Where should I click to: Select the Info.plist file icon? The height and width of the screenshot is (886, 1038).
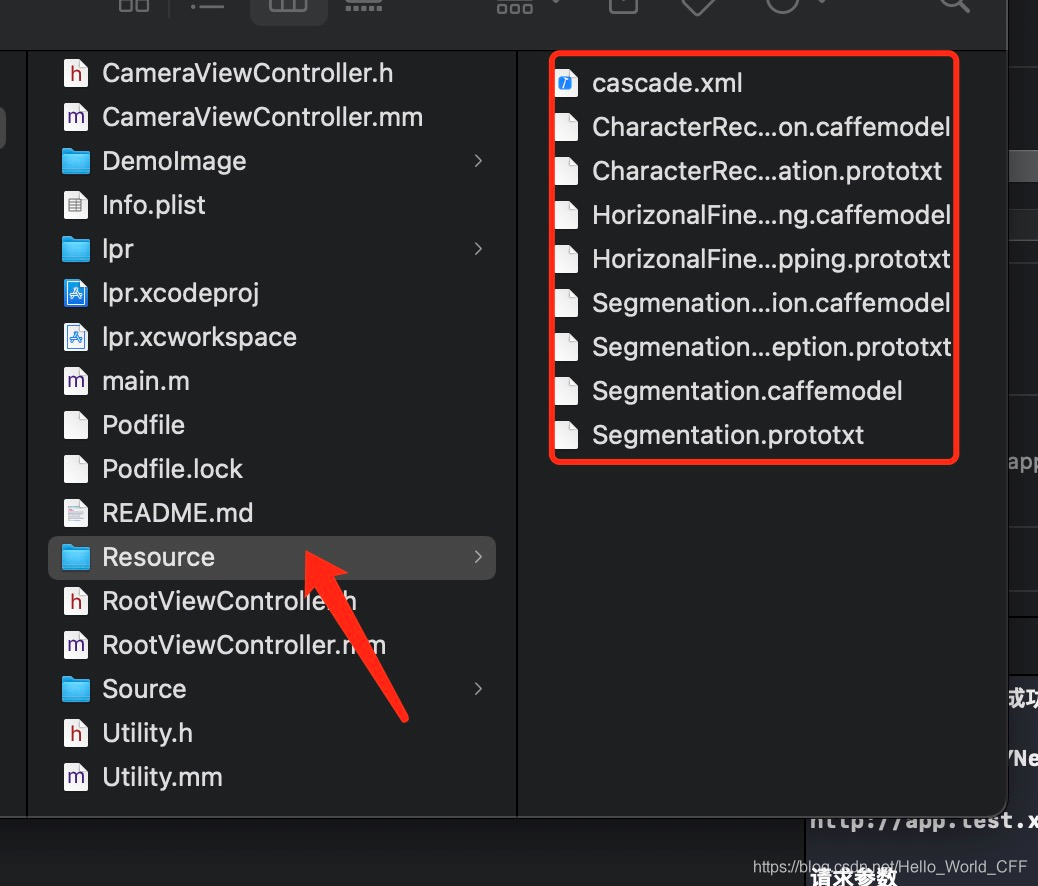(75, 205)
